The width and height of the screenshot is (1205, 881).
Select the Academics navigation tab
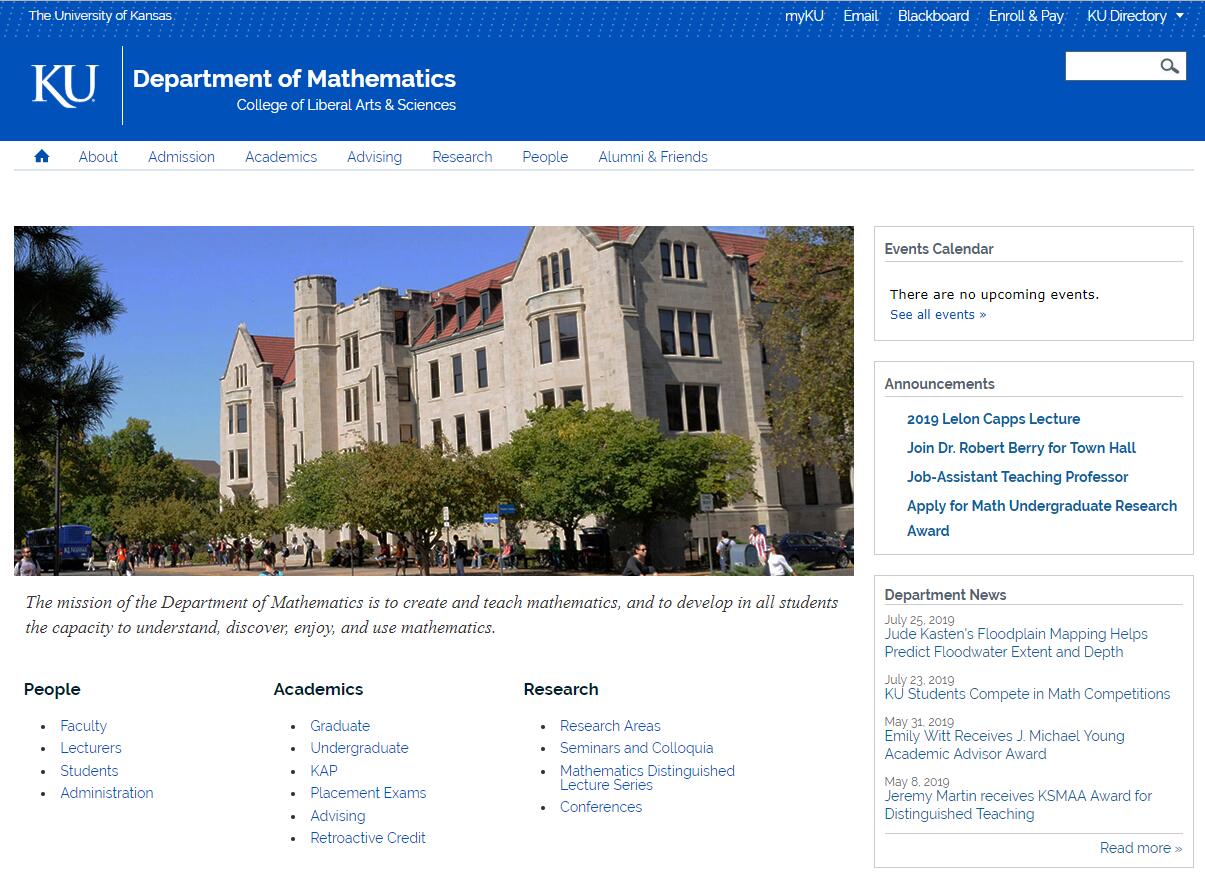pos(281,157)
